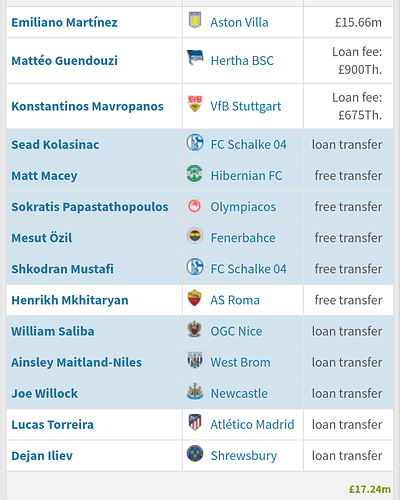This screenshot has height=500, width=400.
Task: Click the VfB Stuttgart crest icon
Action: (x=195, y=103)
